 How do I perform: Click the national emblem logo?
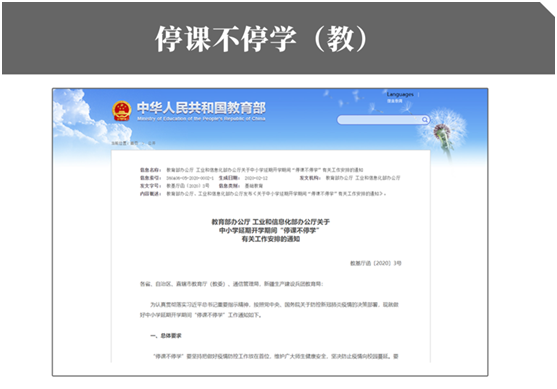121,111
